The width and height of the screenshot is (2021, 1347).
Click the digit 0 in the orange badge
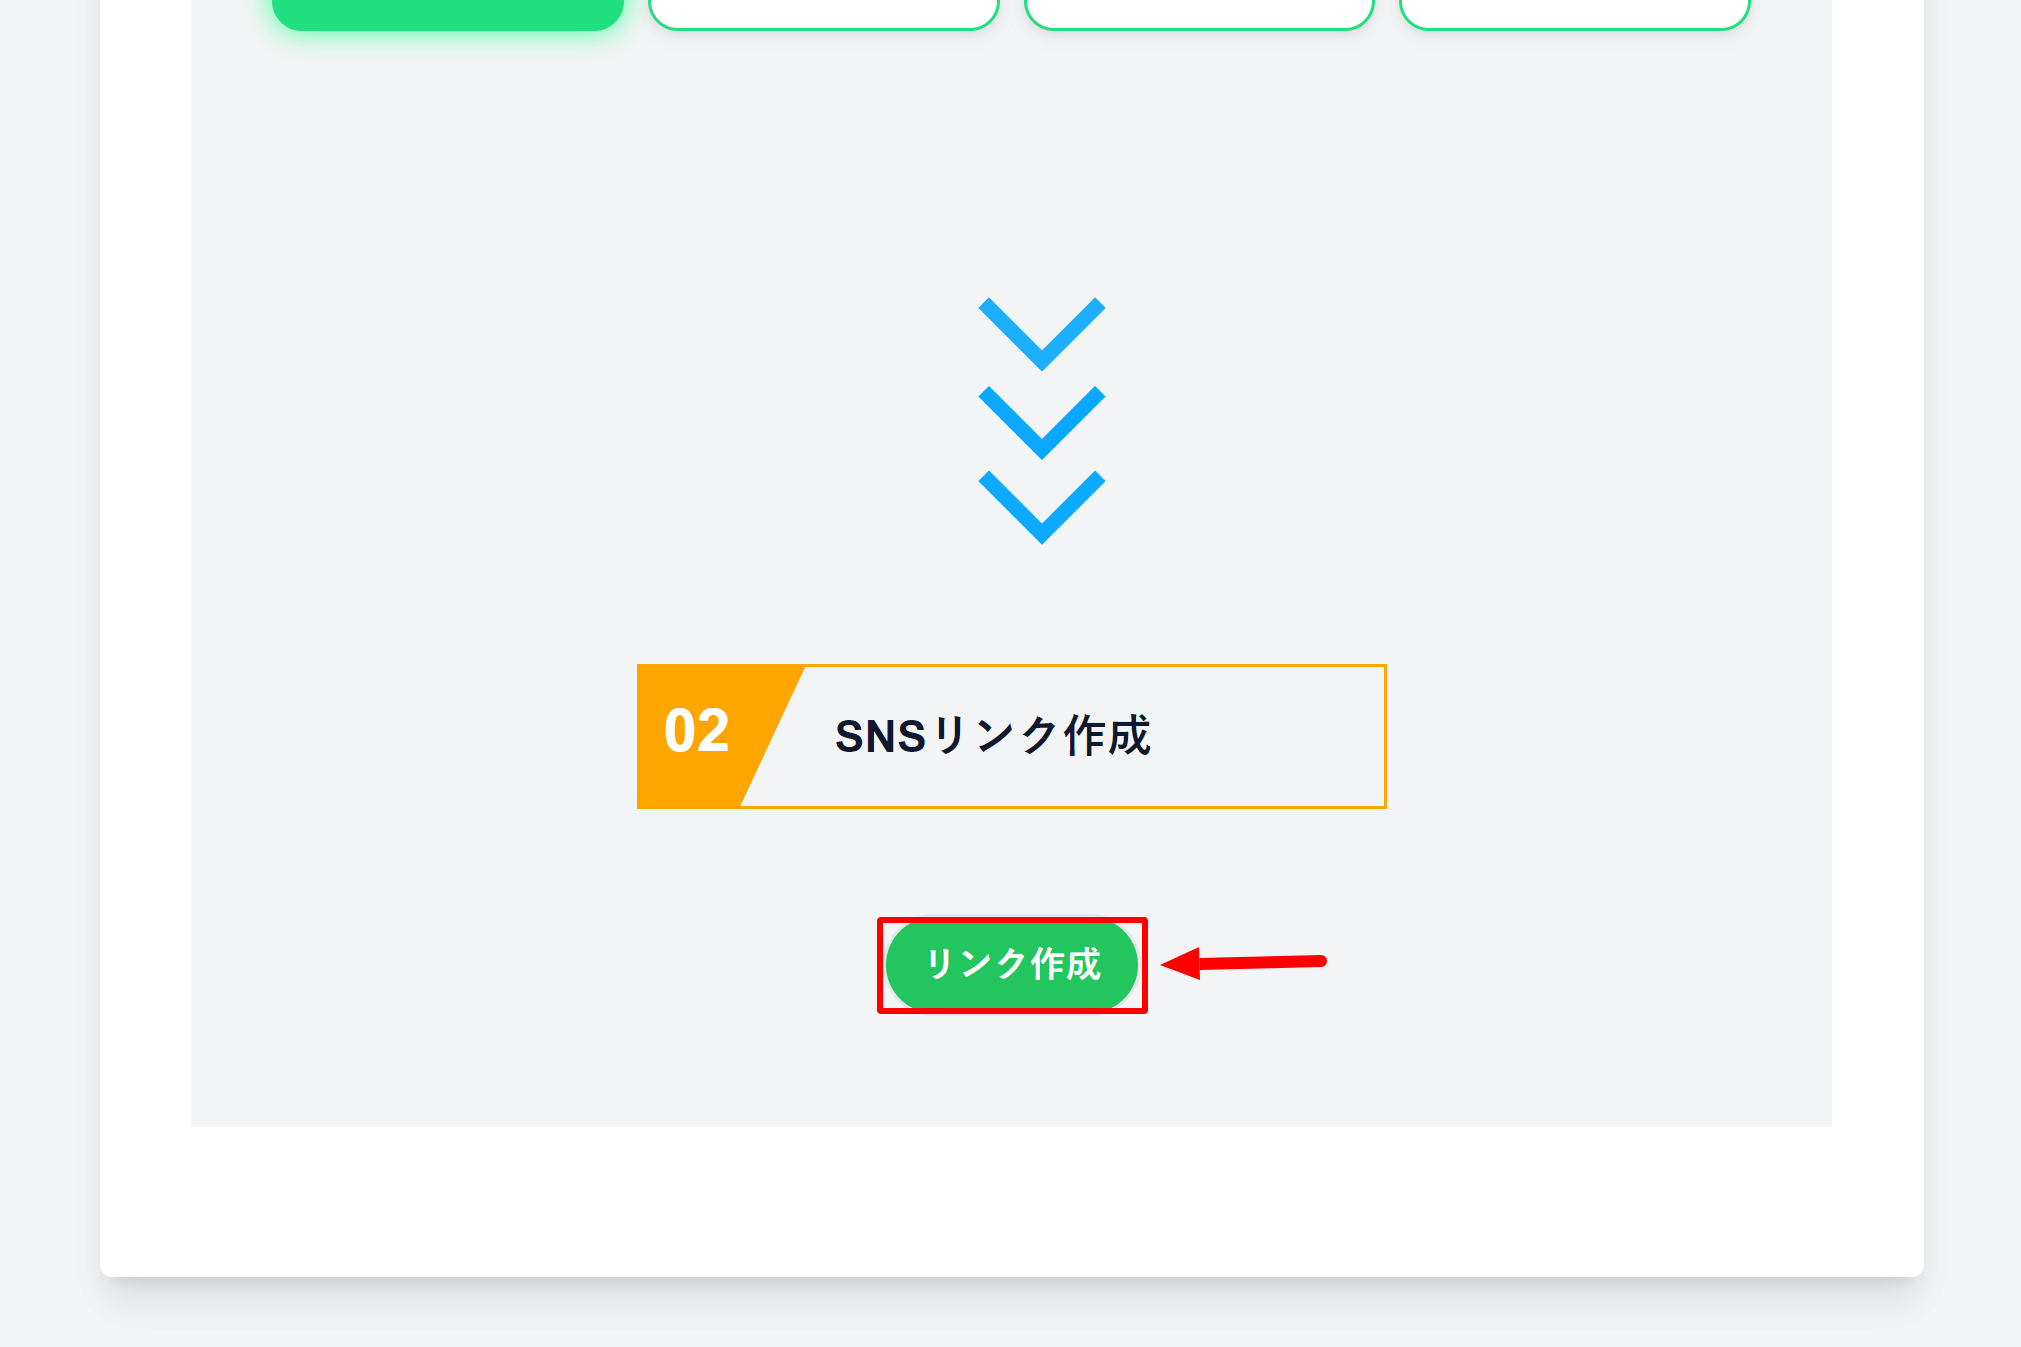tap(680, 731)
